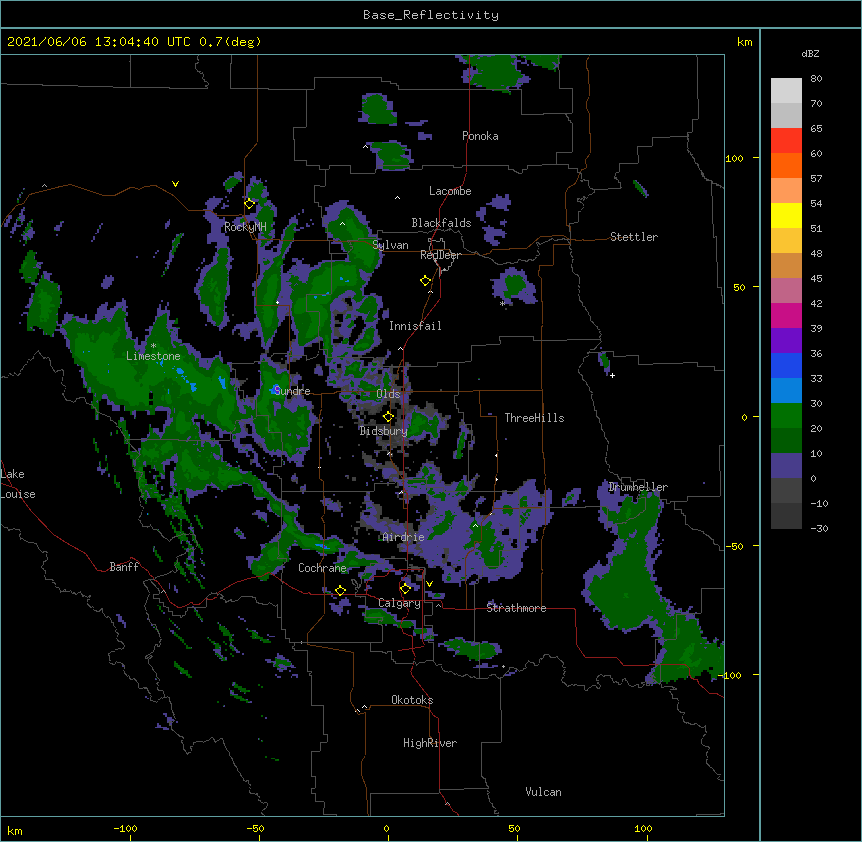Select the Strathmore label
This screenshot has width=862, height=842.
pyautogui.click(x=516, y=608)
